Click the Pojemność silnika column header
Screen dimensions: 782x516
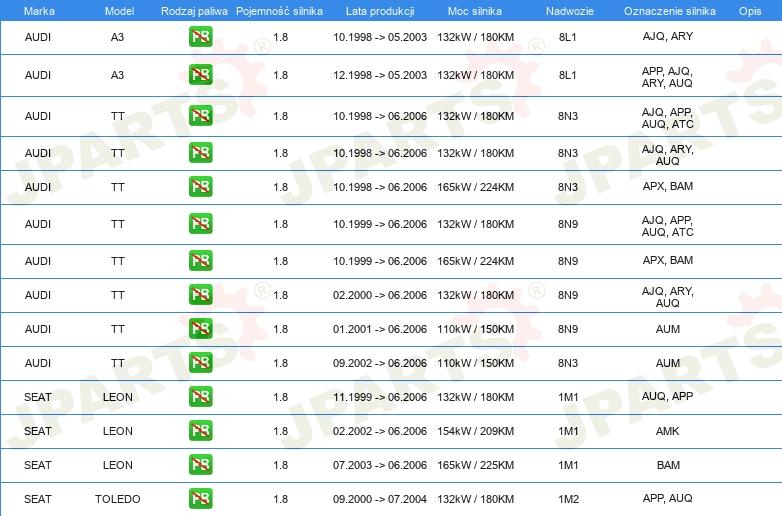point(279,11)
